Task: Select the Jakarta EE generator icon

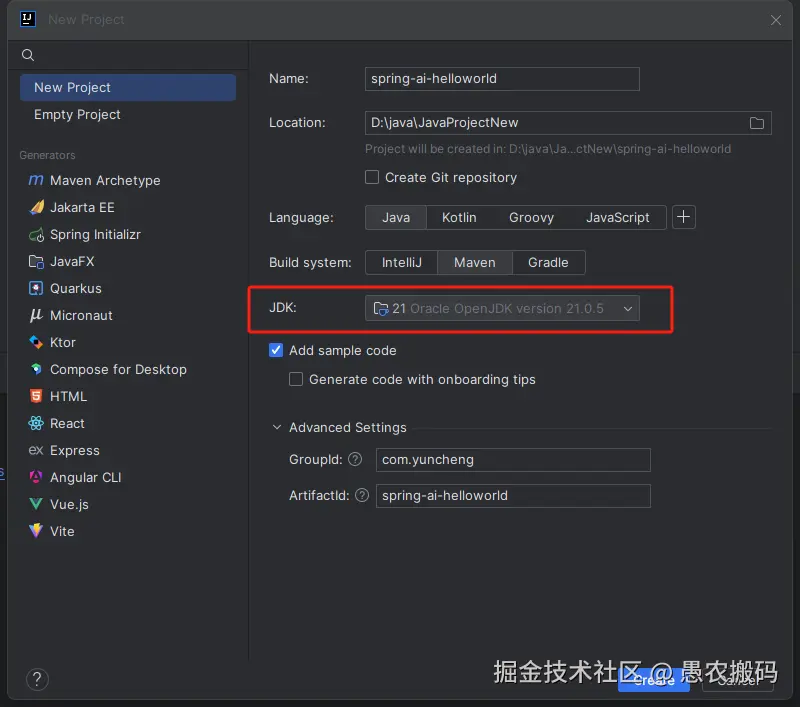Action: (x=36, y=207)
